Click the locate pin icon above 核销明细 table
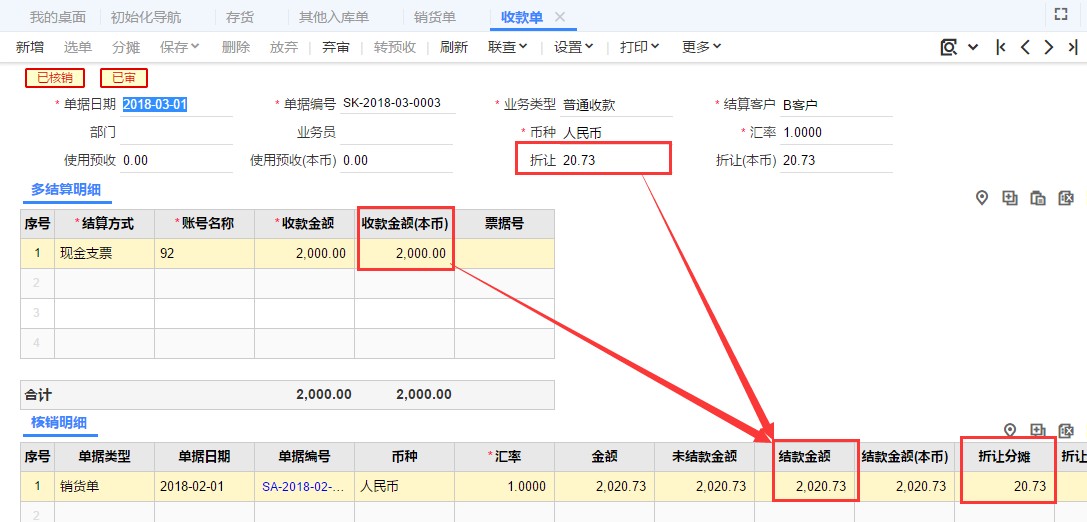The width and height of the screenshot is (1087, 522). (1010, 430)
